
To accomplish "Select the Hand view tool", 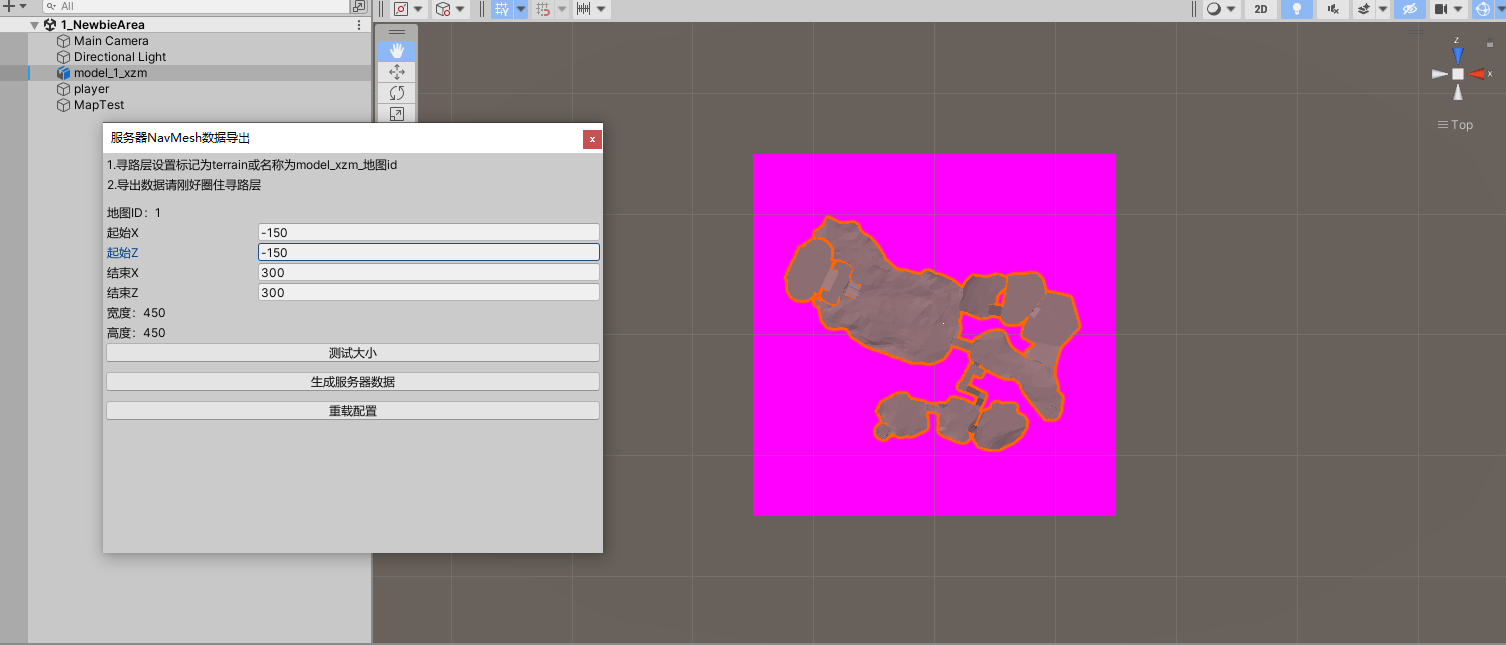I will click(x=396, y=51).
